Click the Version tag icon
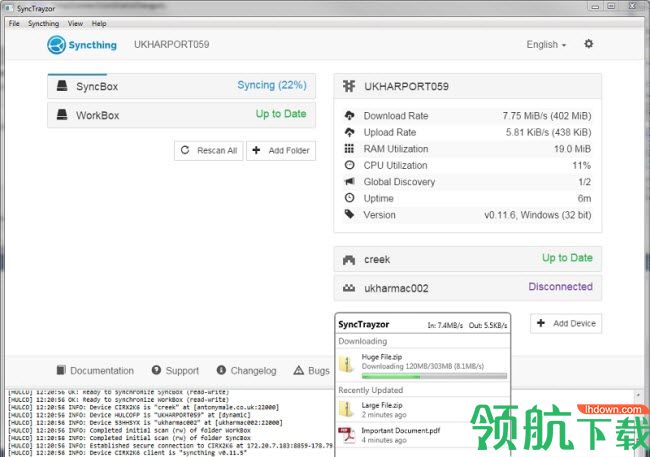Image resolution: width=650 pixels, height=457 pixels. coord(349,214)
